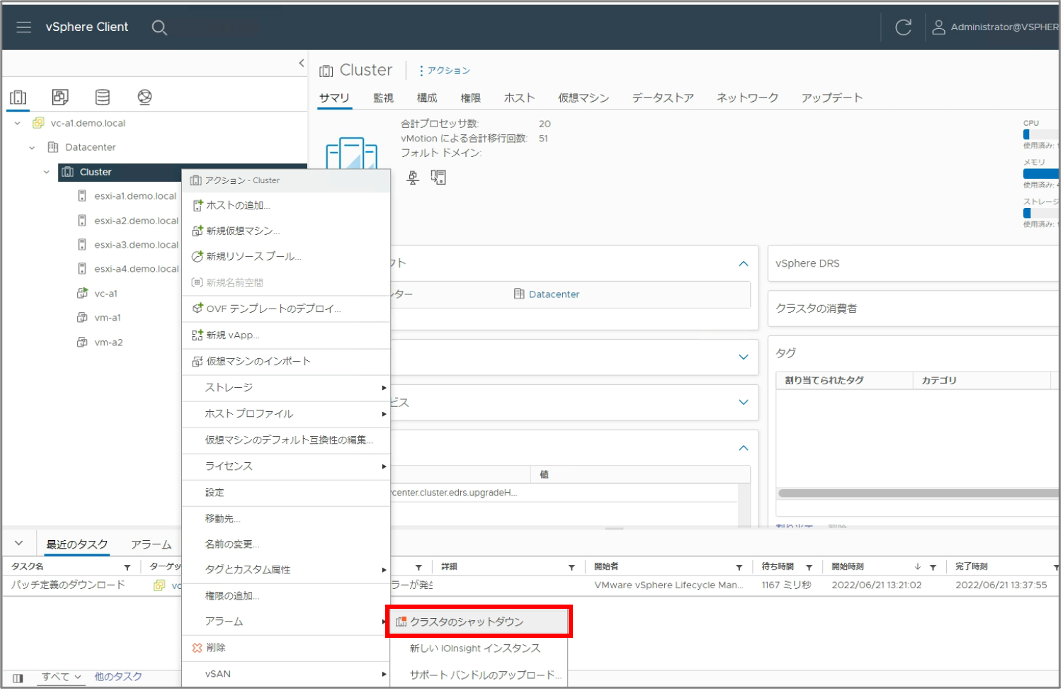
Task: Expand the アラーム submenu
Action: click(x=286, y=622)
